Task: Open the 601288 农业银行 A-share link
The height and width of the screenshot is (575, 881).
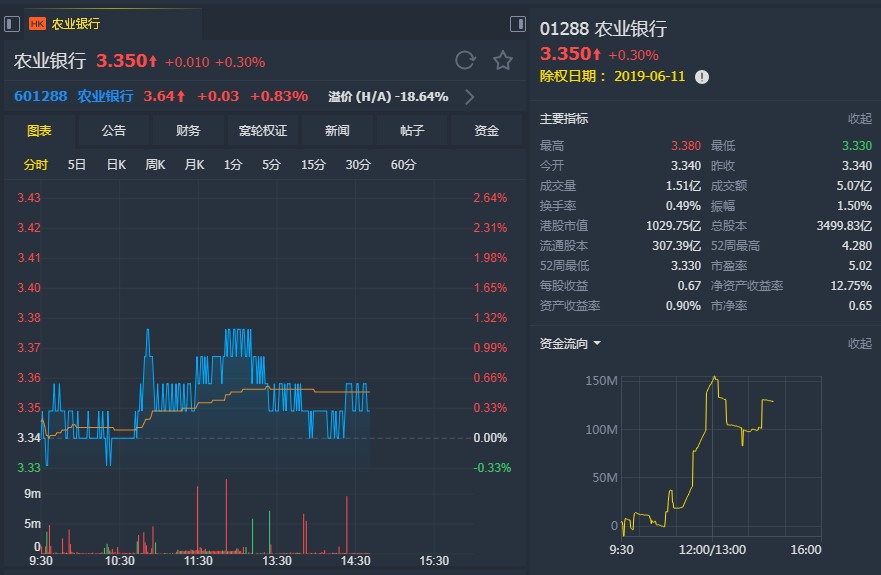Action: point(74,96)
